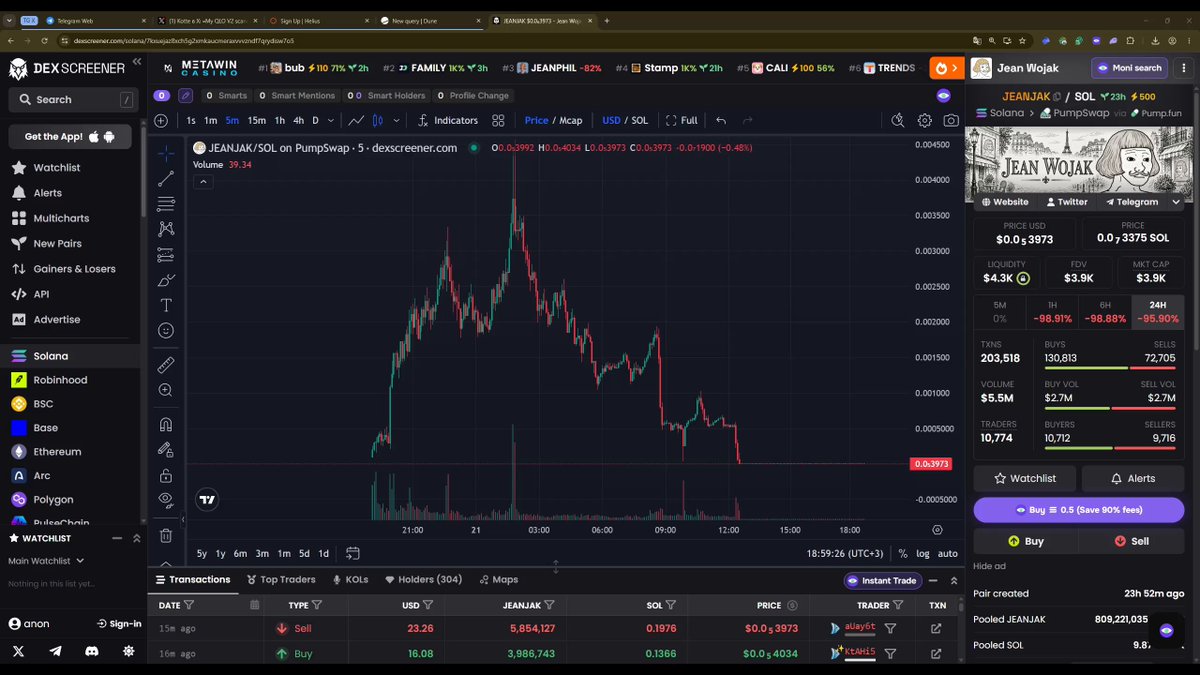
Task: Select the trend line drawing tool
Action: [x=166, y=178]
